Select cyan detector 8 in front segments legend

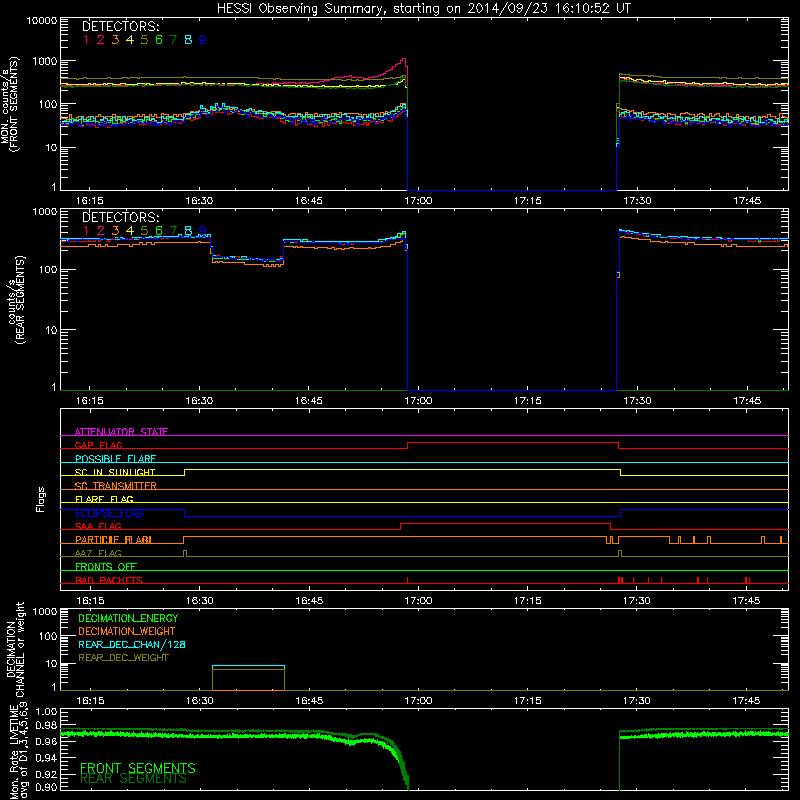(x=188, y=40)
